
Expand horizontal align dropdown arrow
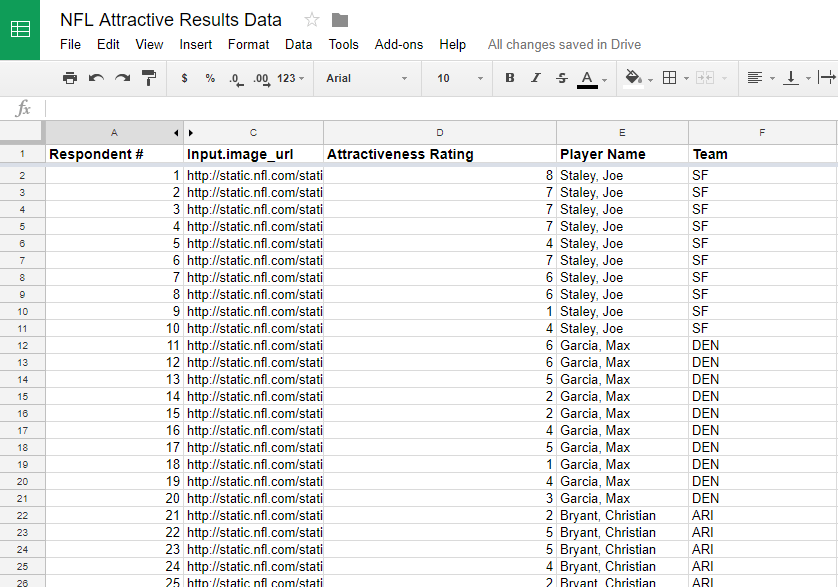(772, 79)
